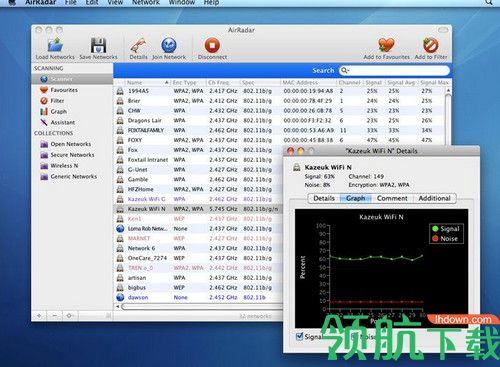The image size is (500, 367).
Task: Click the minus button at sidebar bottom
Action: (x=54, y=315)
